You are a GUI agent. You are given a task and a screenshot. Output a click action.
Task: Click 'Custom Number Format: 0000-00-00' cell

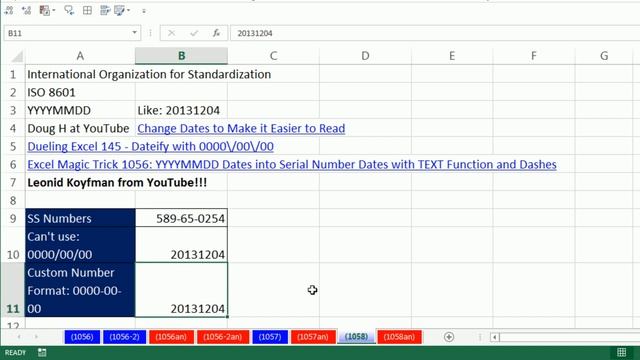point(80,290)
